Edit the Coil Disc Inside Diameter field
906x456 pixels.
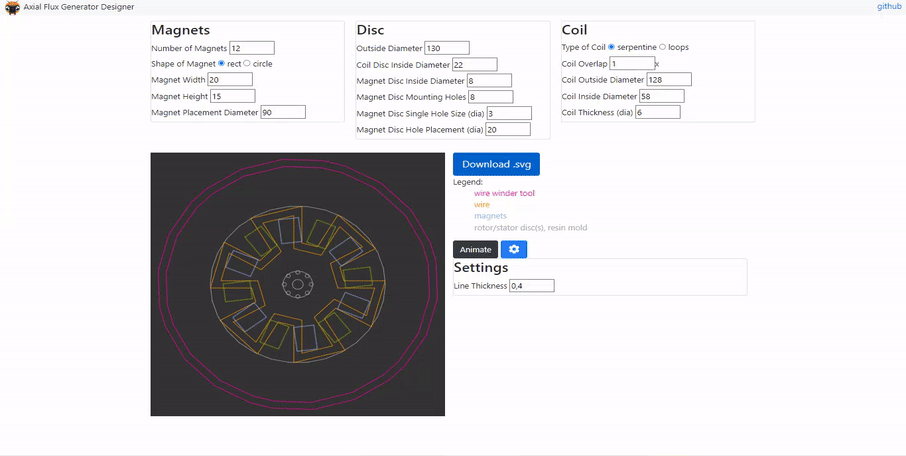(x=475, y=65)
